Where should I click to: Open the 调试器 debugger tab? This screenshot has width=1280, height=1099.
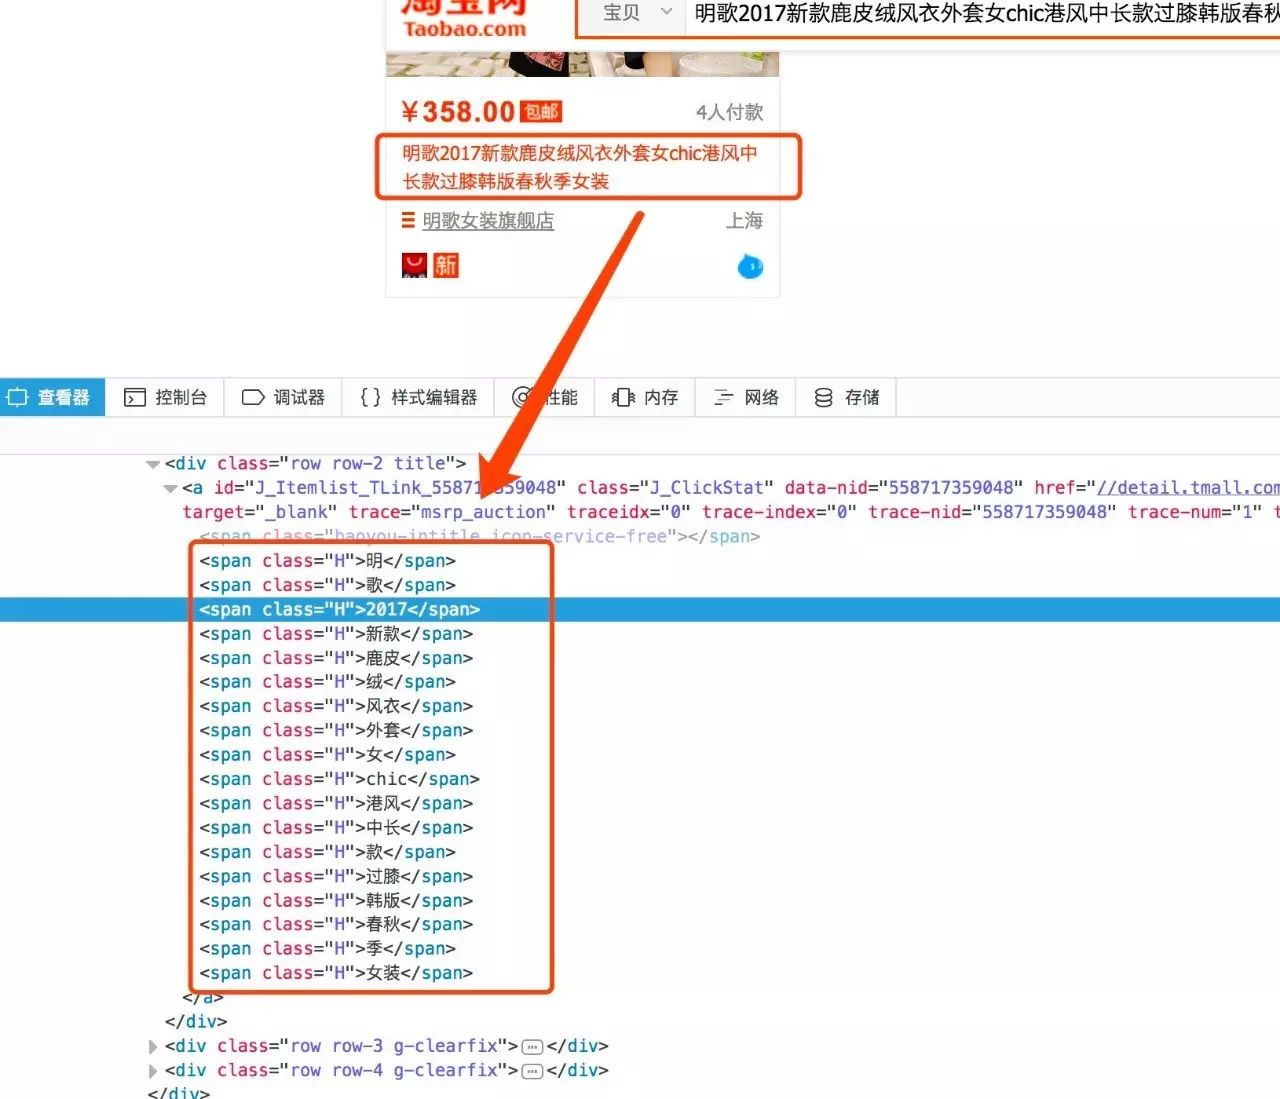283,397
